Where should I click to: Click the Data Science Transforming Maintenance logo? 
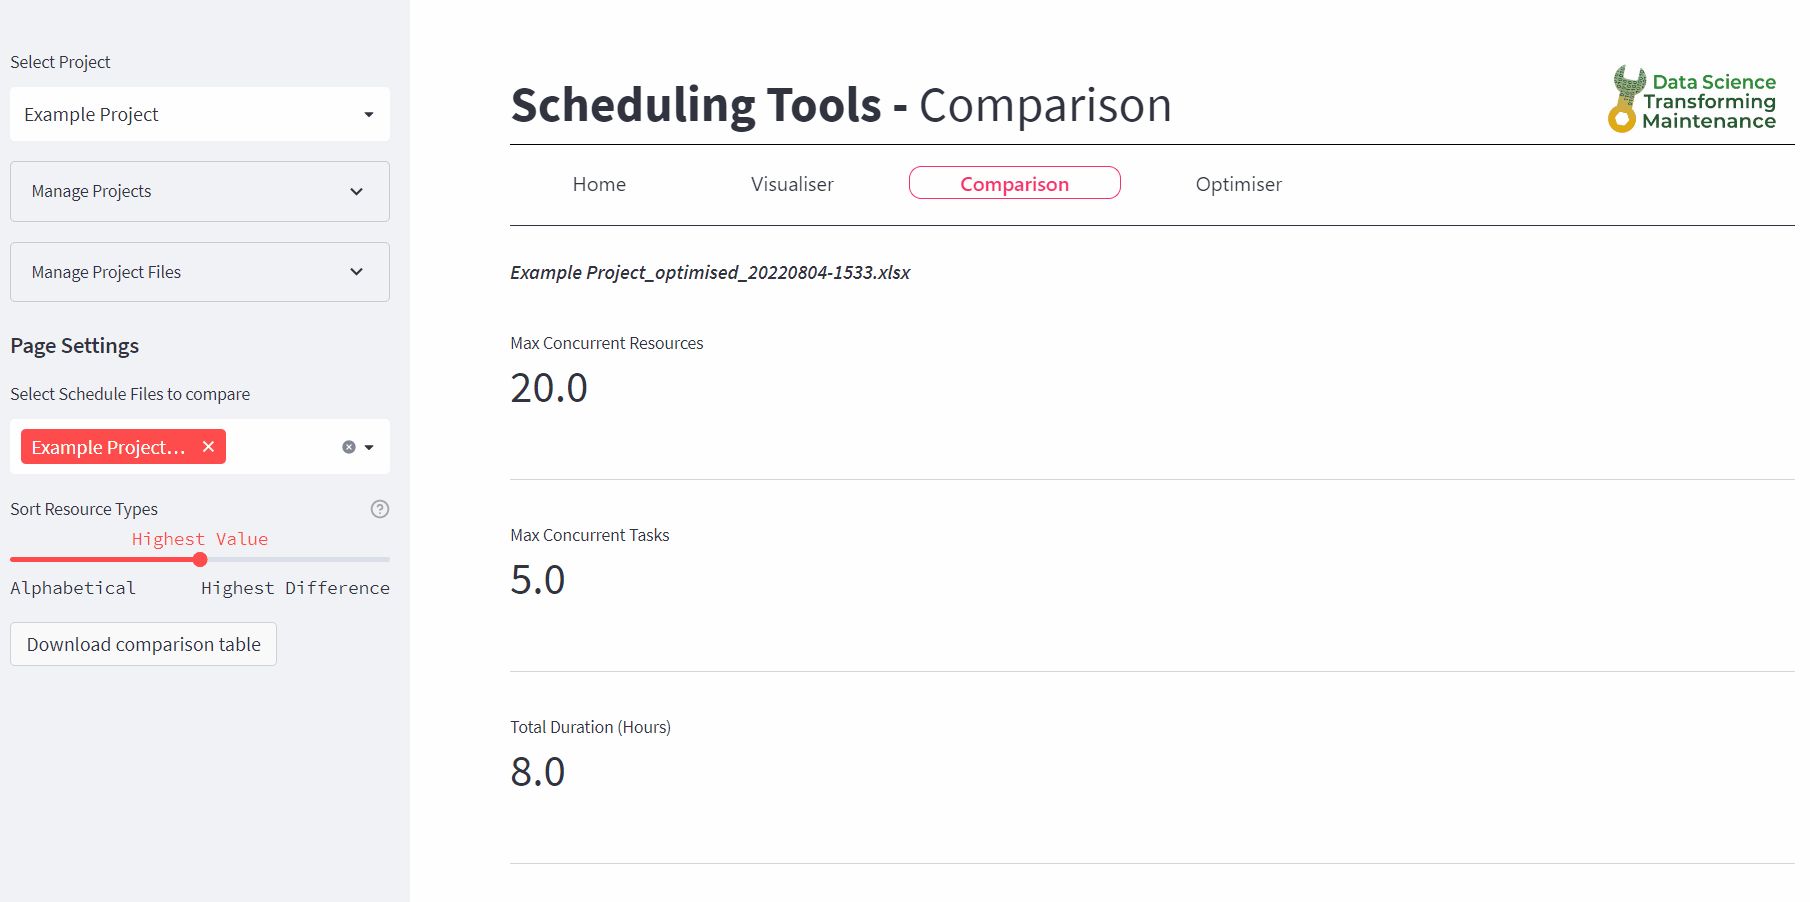click(x=1692, y=100)
